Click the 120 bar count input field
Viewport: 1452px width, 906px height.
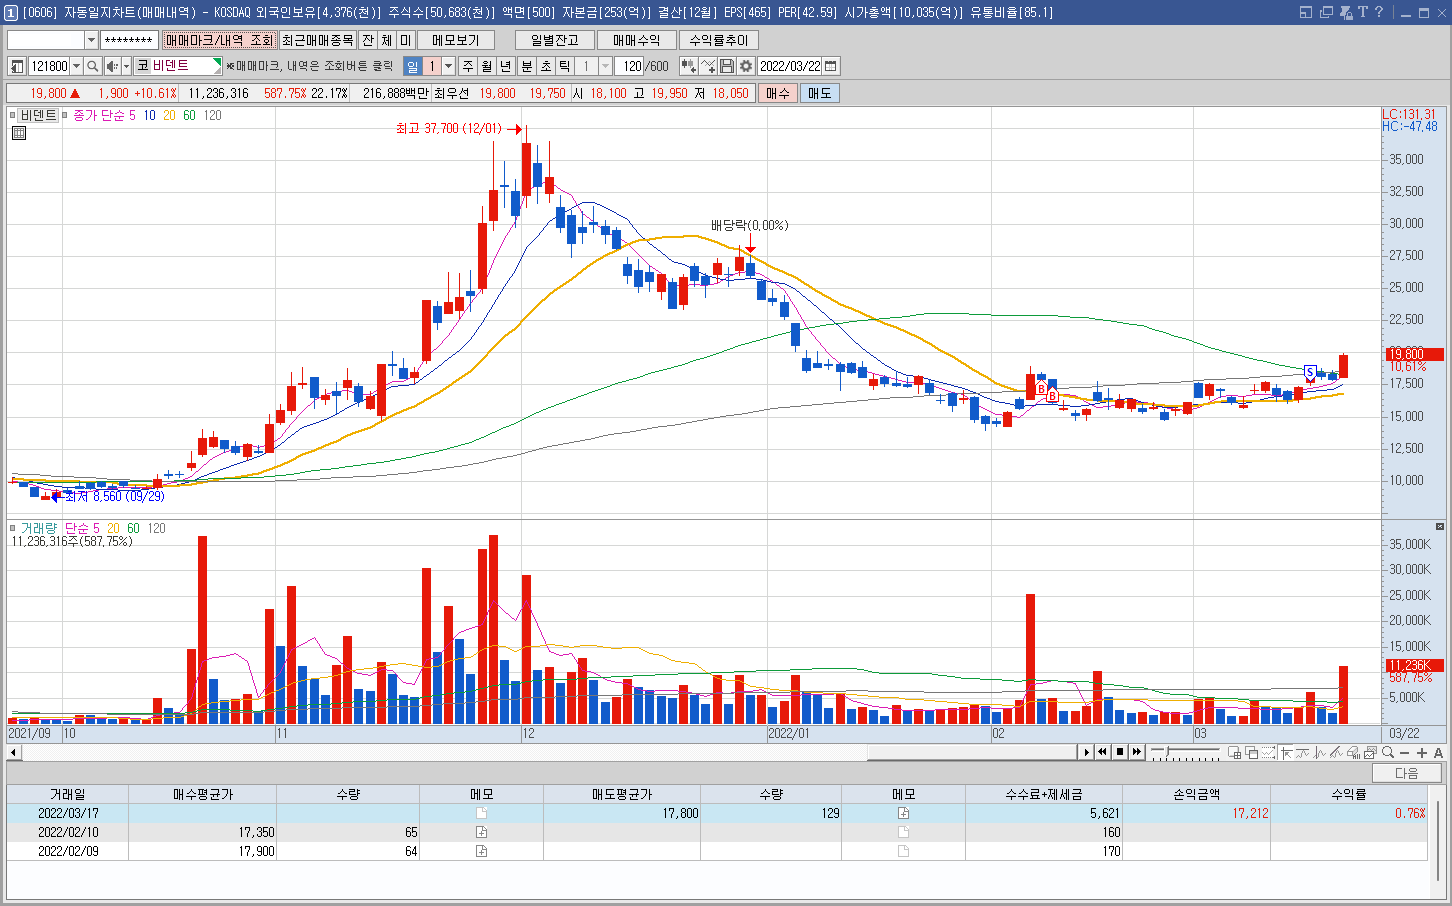coord(630,66)
